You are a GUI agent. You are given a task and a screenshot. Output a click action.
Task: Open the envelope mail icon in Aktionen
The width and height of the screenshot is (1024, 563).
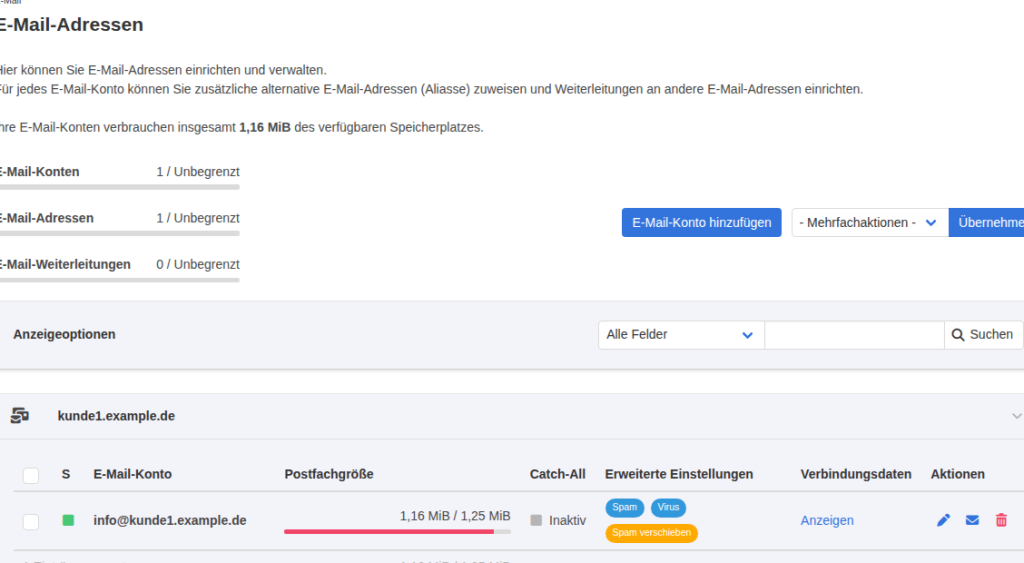tap(972, 521)
